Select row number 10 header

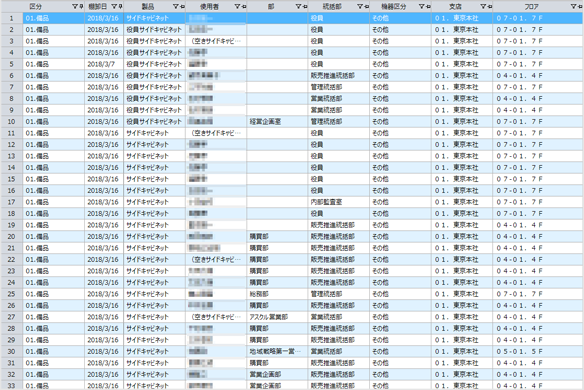[x=12, y=121]
